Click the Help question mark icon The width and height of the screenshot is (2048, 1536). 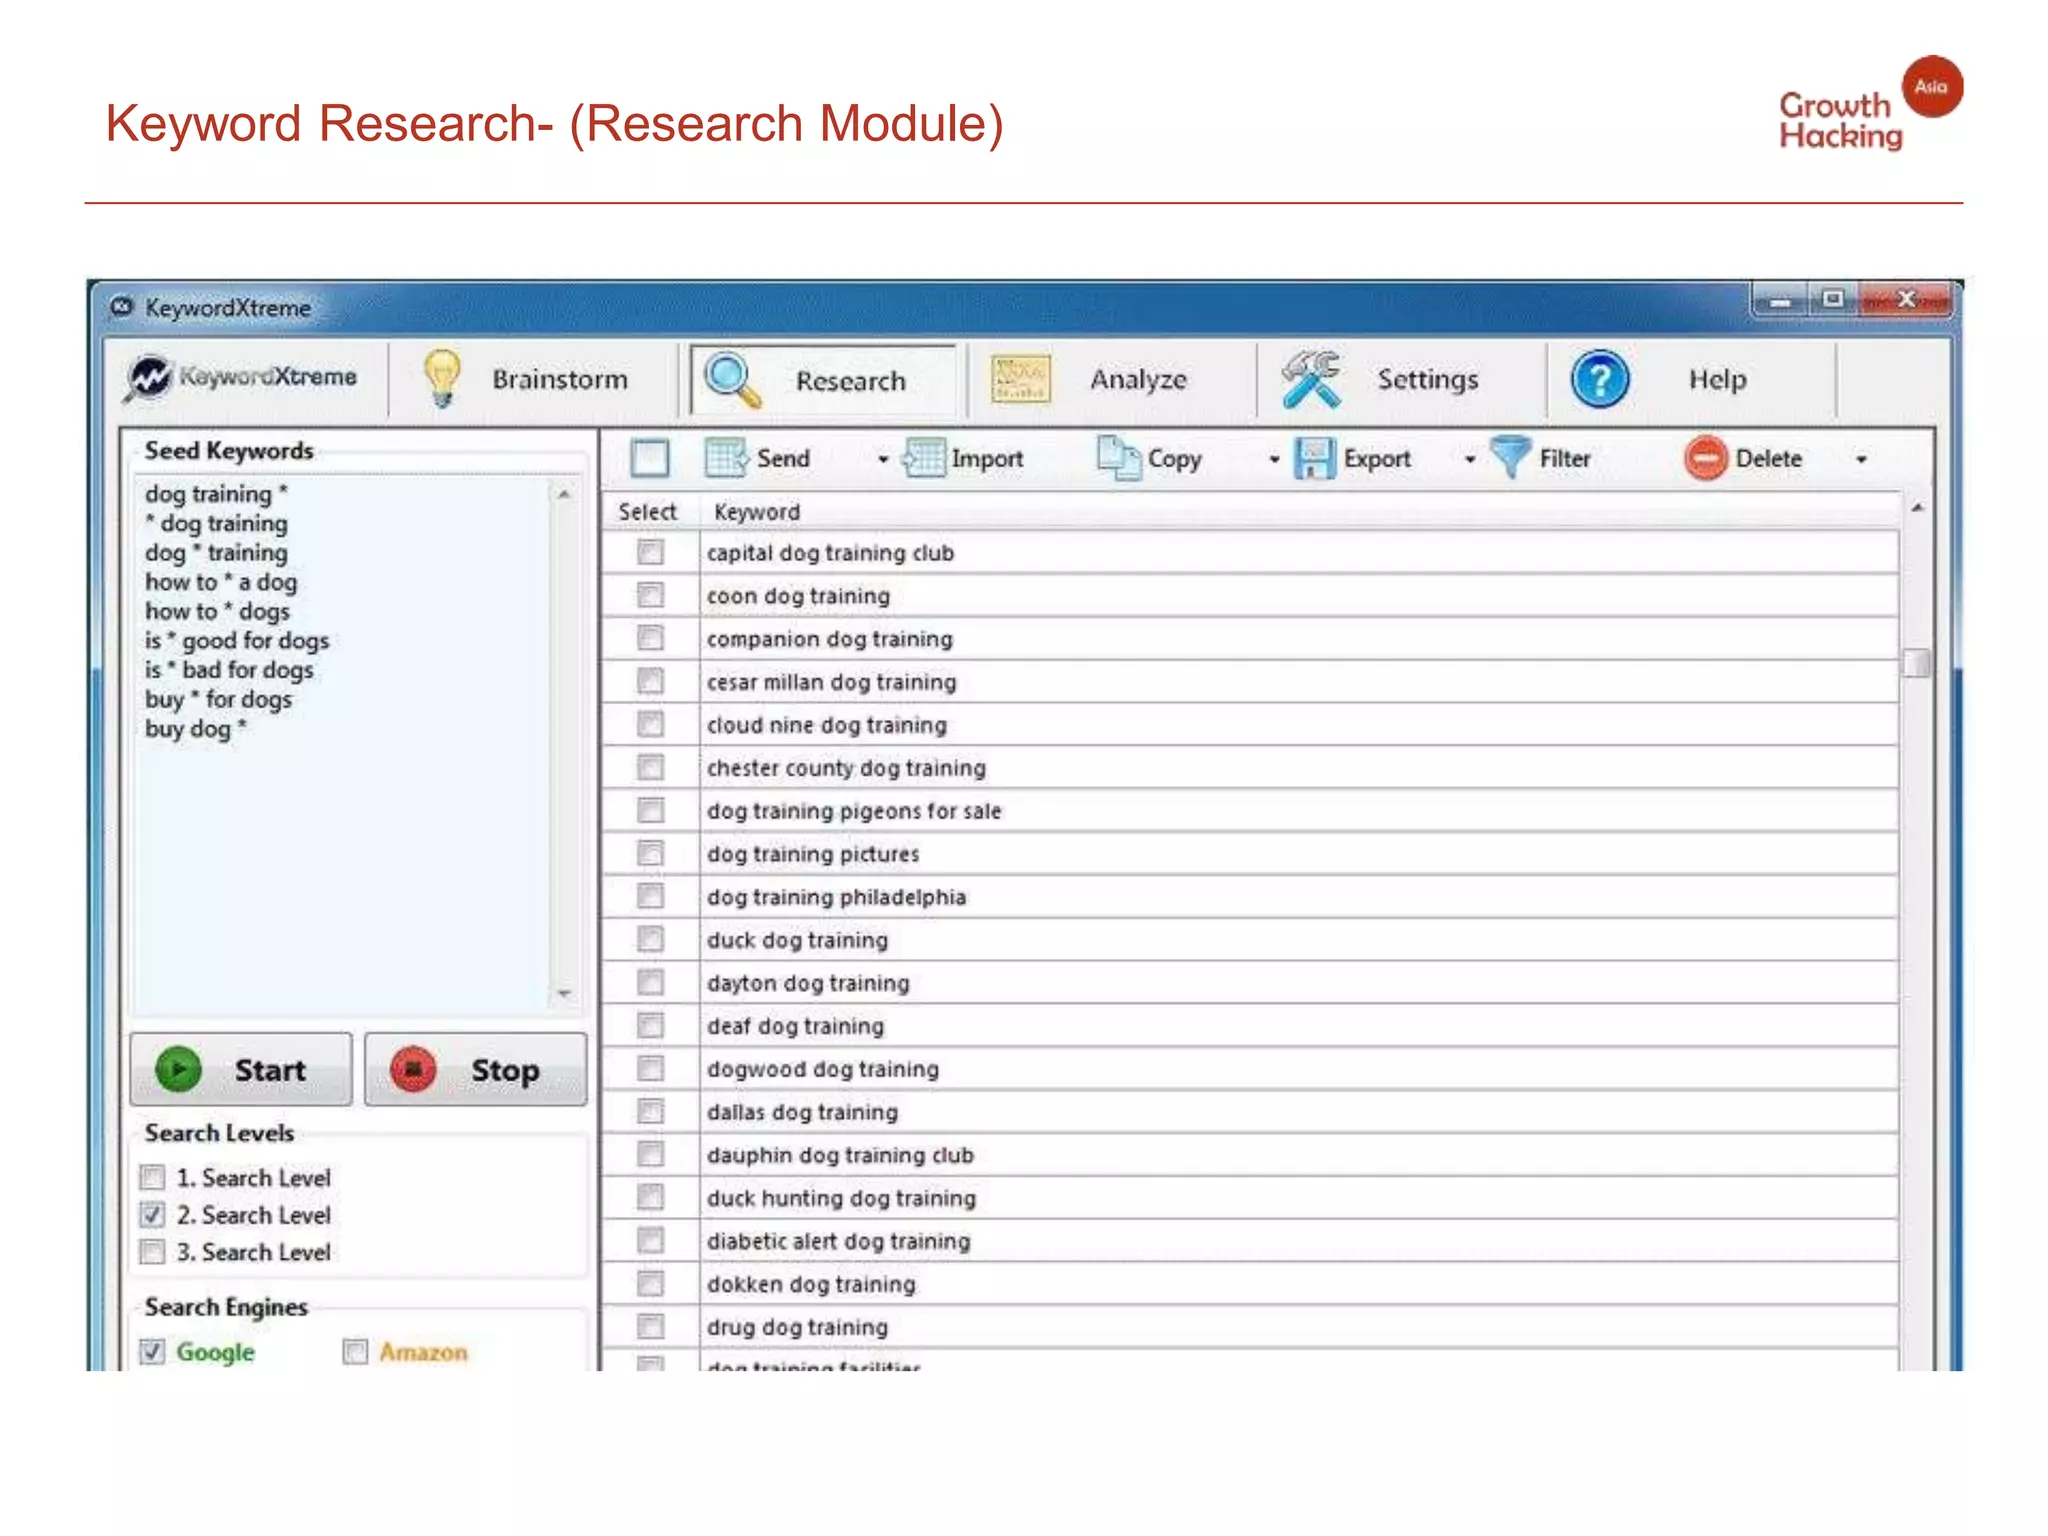coord(1600,380)
